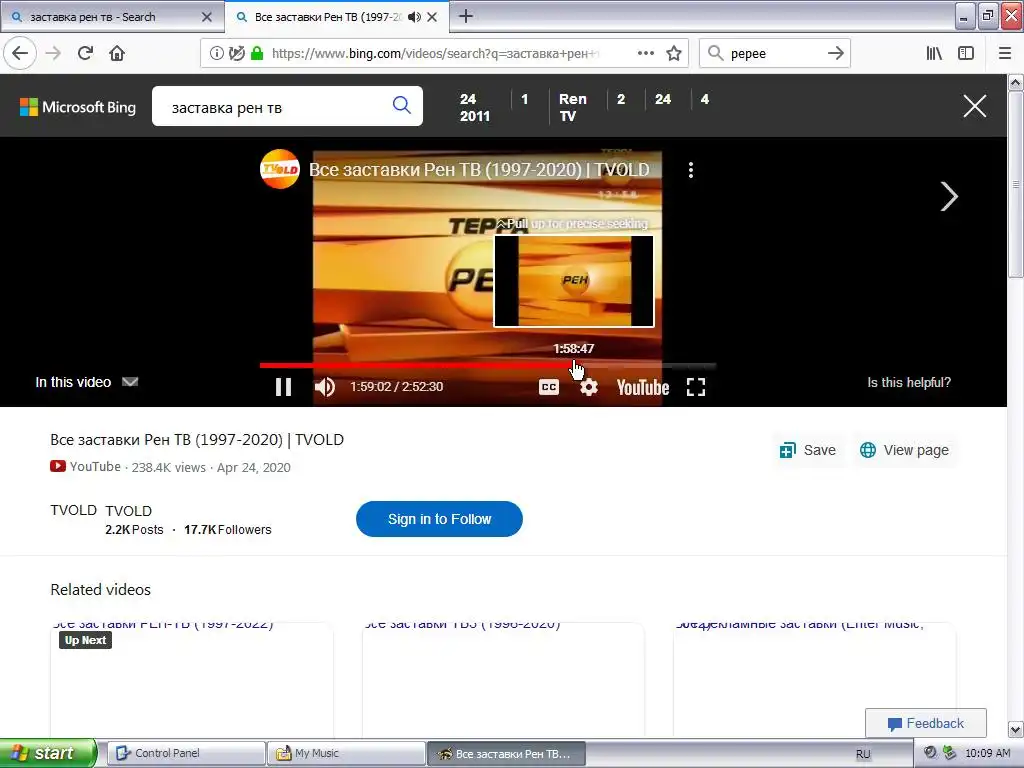Open View page link

904,450
